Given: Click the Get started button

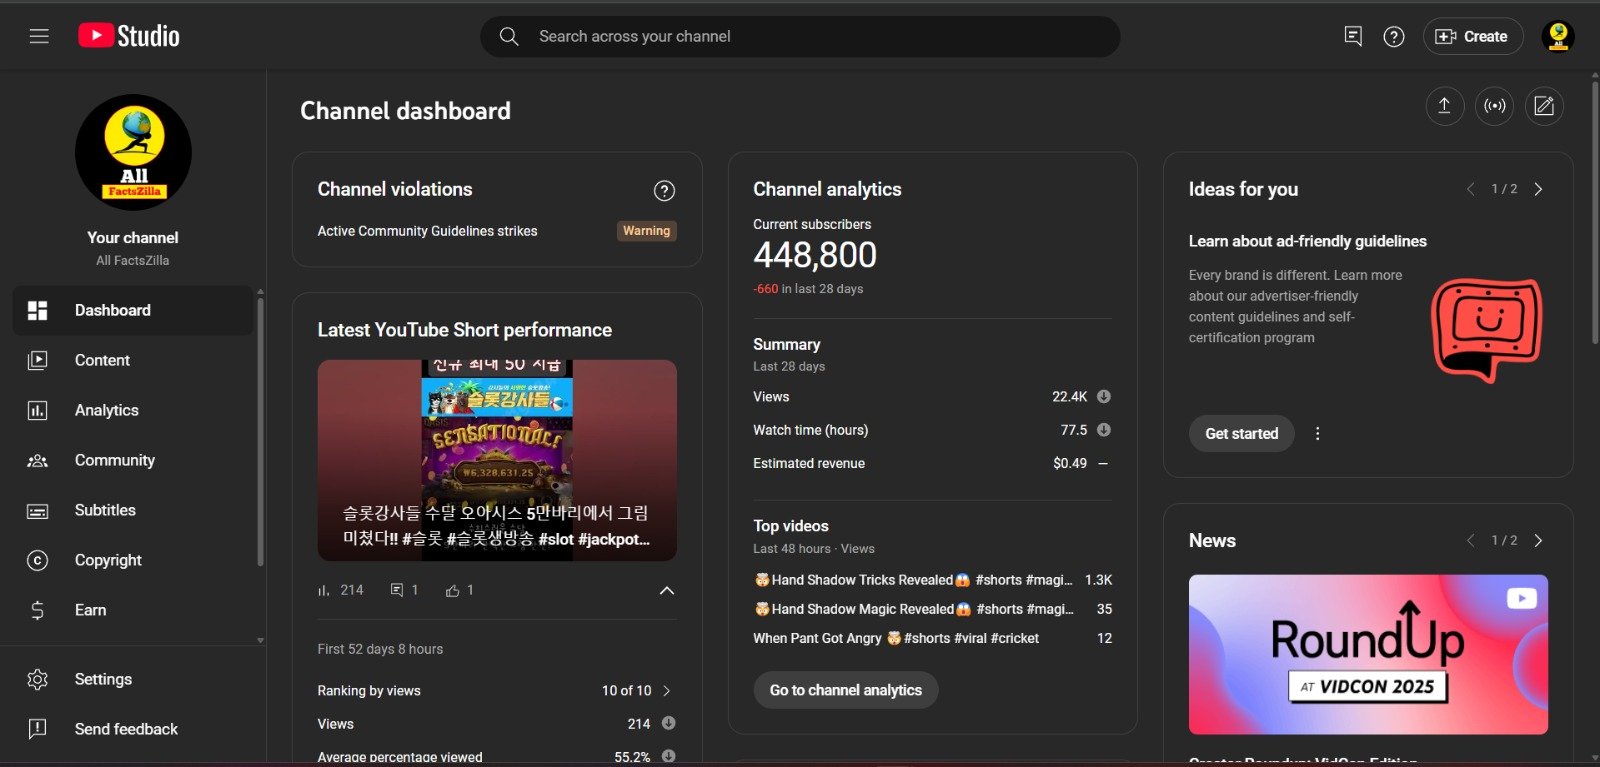Looking at the screenshot, I should [x=1241, y=433].
